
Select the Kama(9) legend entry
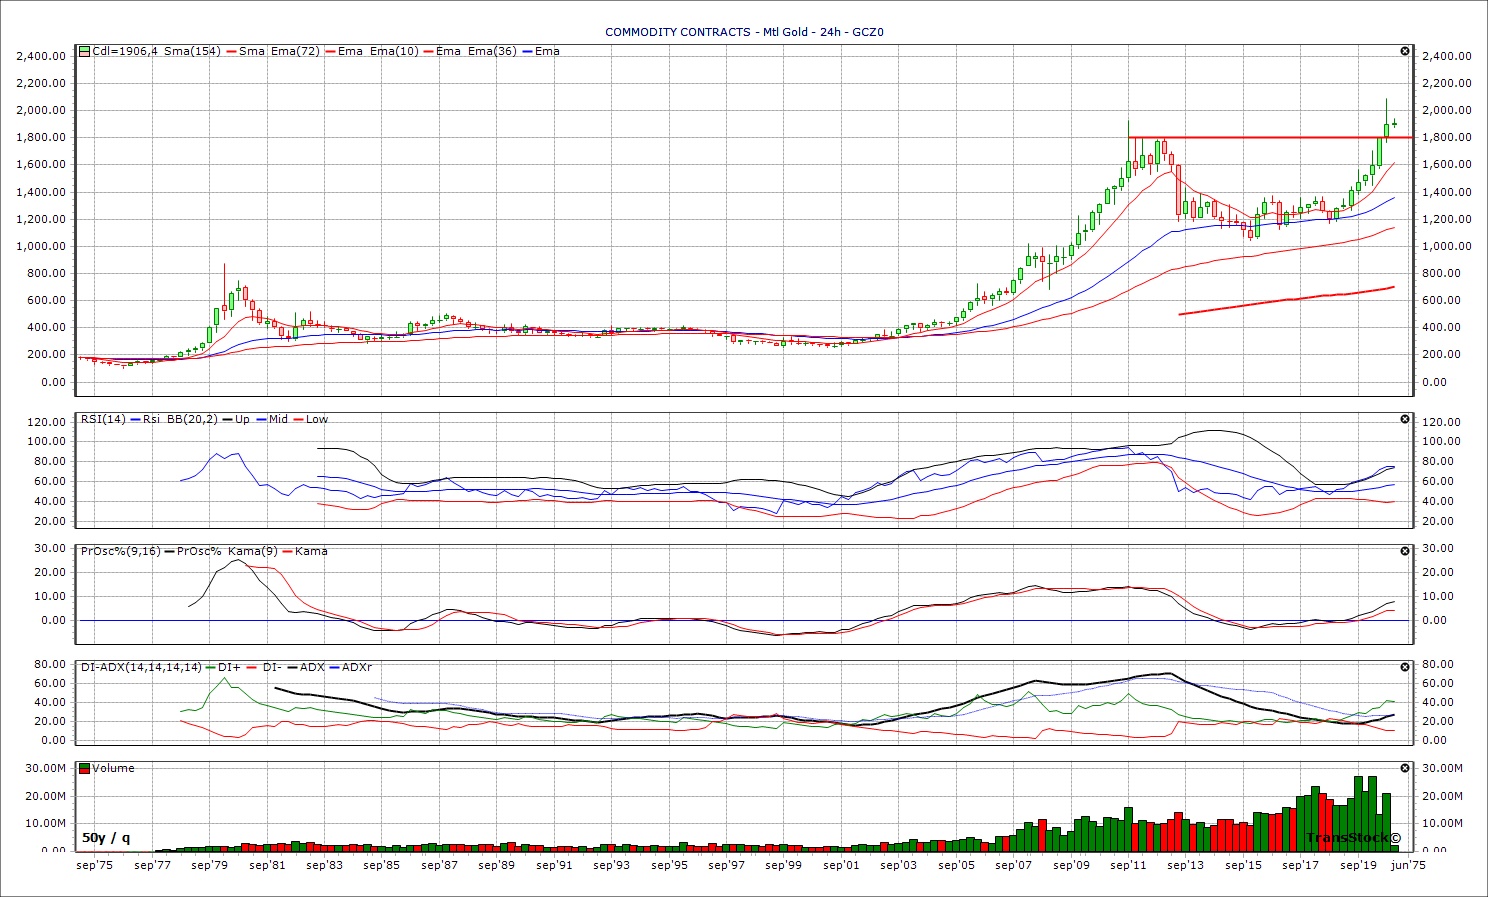coord(253,551)
